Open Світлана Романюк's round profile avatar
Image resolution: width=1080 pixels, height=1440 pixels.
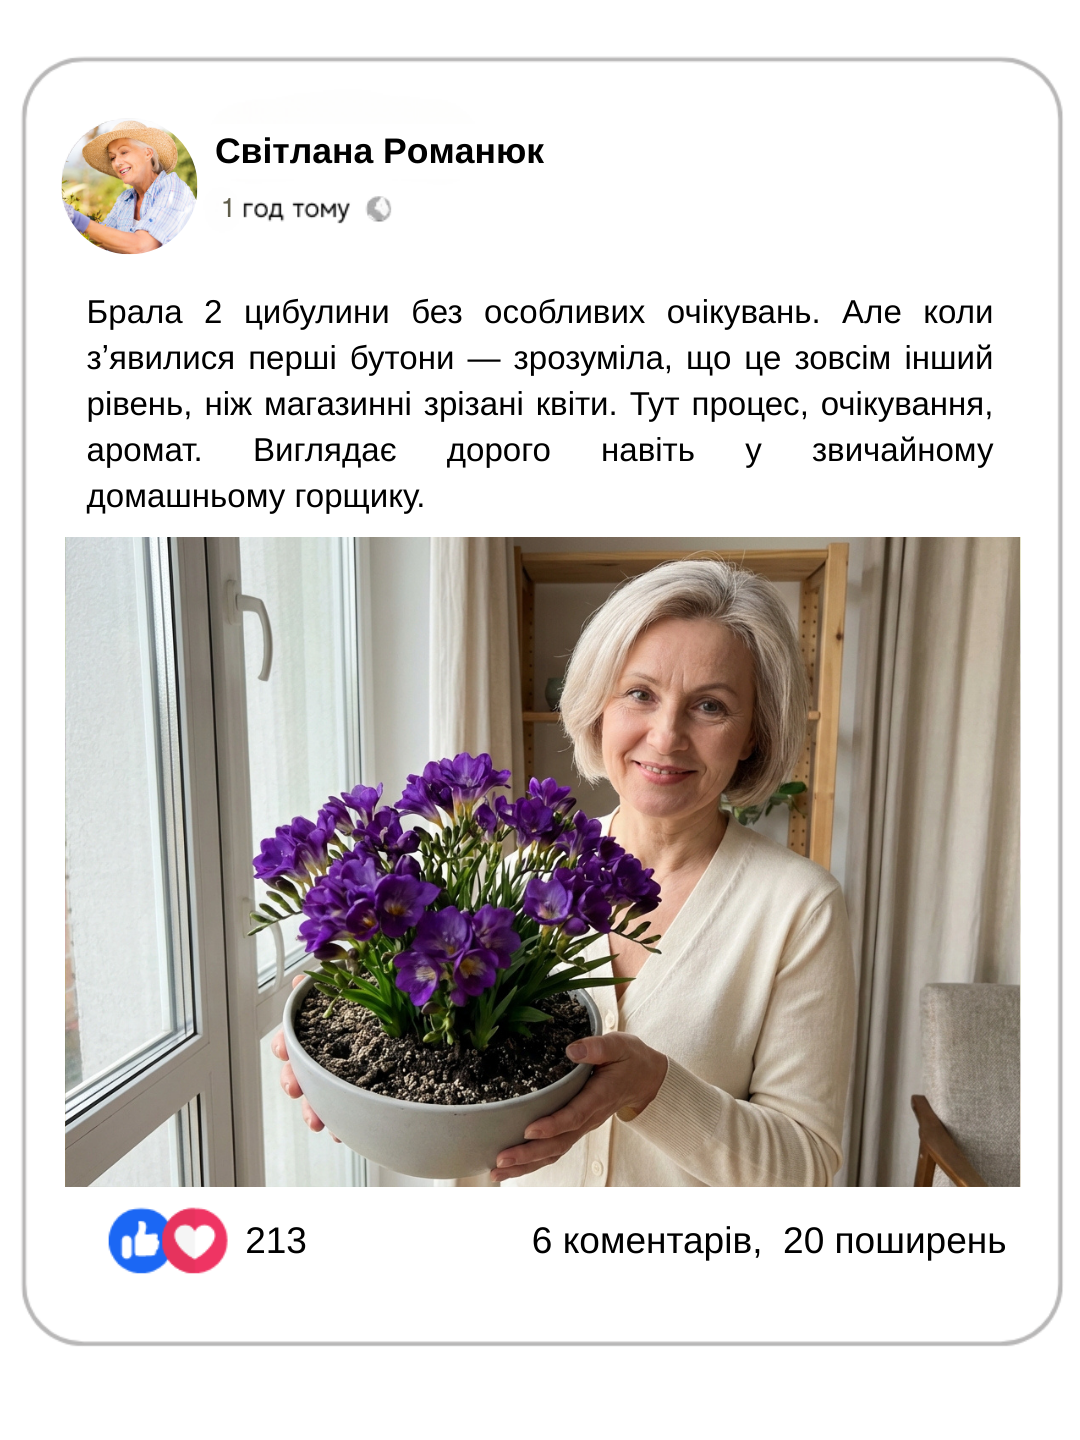coord(129,187)
